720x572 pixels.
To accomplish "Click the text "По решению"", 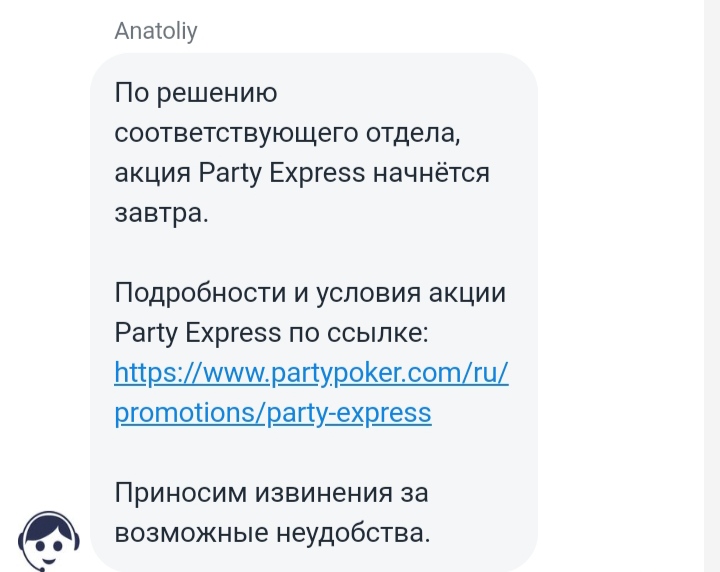I will pyautogui.click(x=196, y=93).
